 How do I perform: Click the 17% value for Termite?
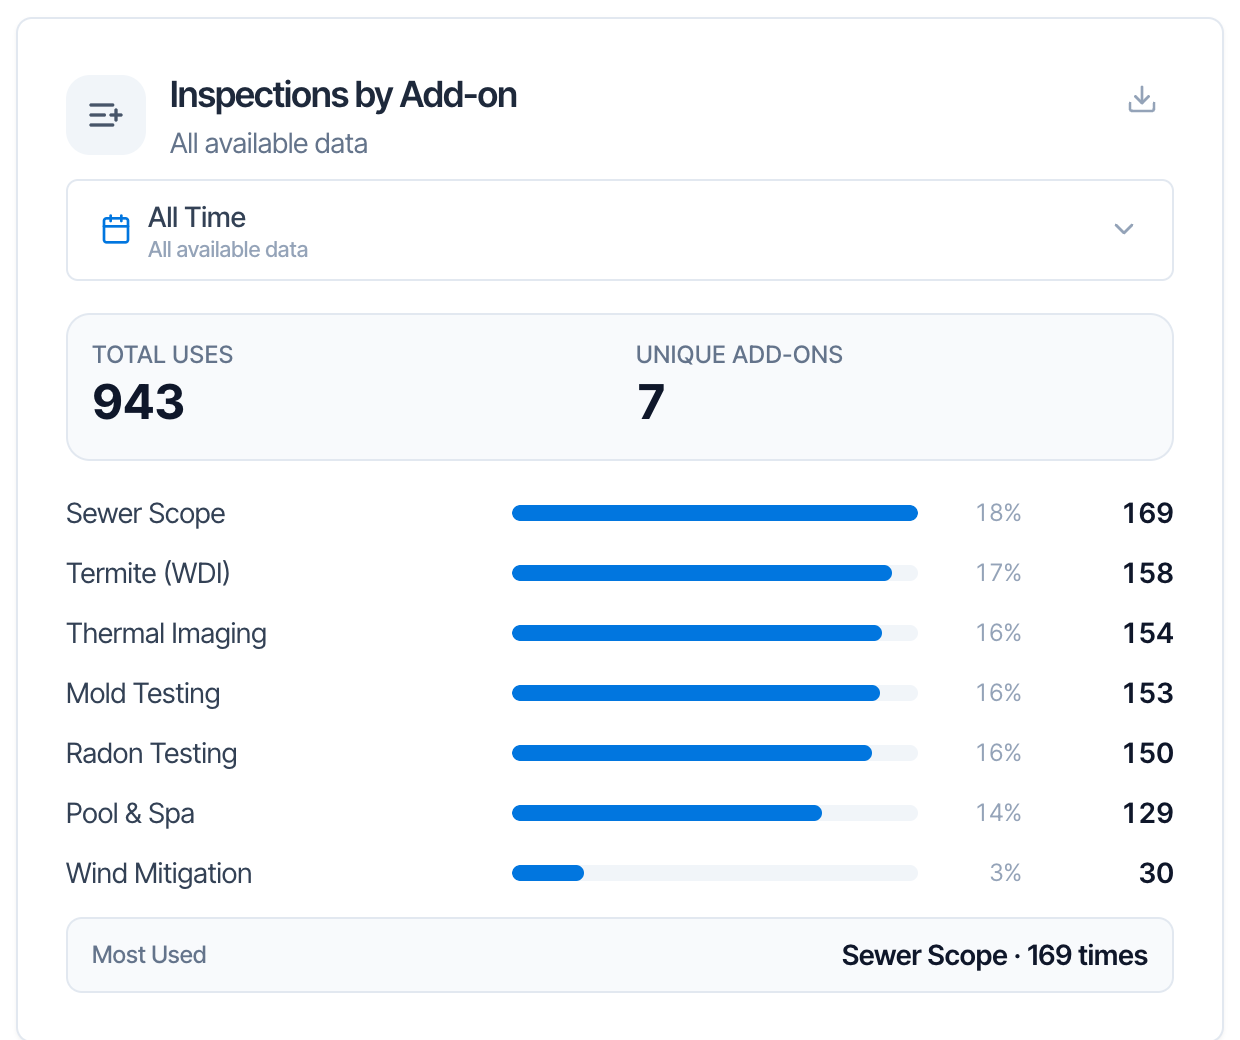[x=999, y=573]
